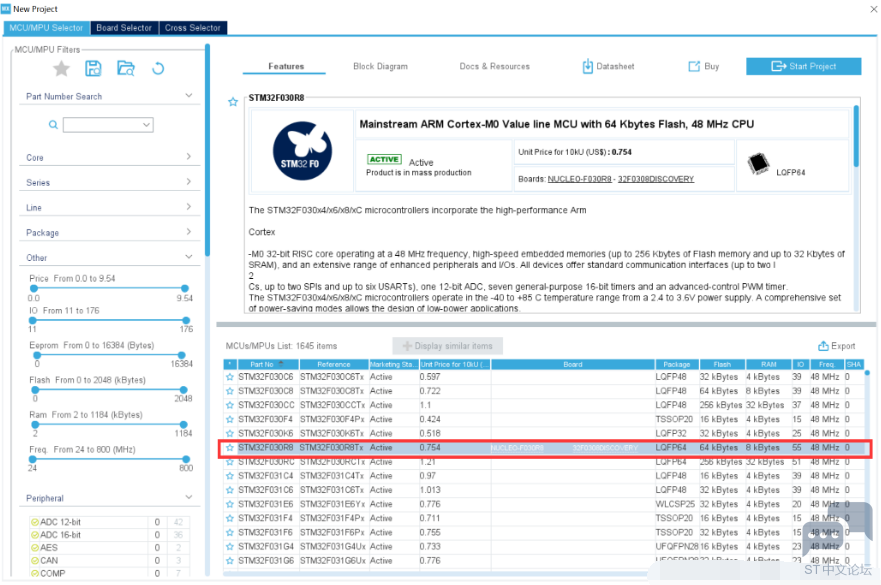The height and width of the screenshot is (585, 881).
Task: Load saved search folder icon
Action: point(126,69)
